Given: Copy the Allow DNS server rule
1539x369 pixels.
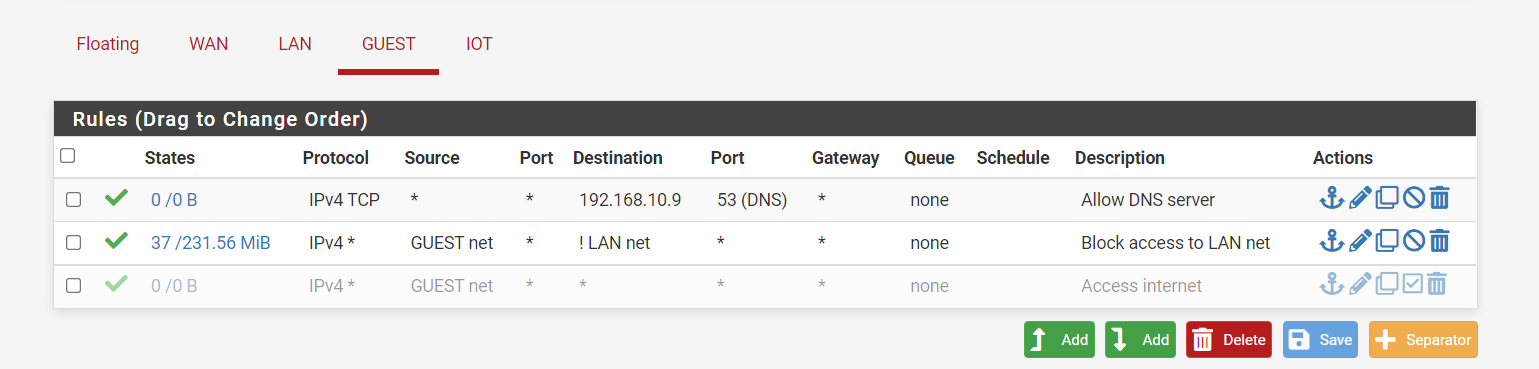Looking at the screenshot, I should (1387, 198).
